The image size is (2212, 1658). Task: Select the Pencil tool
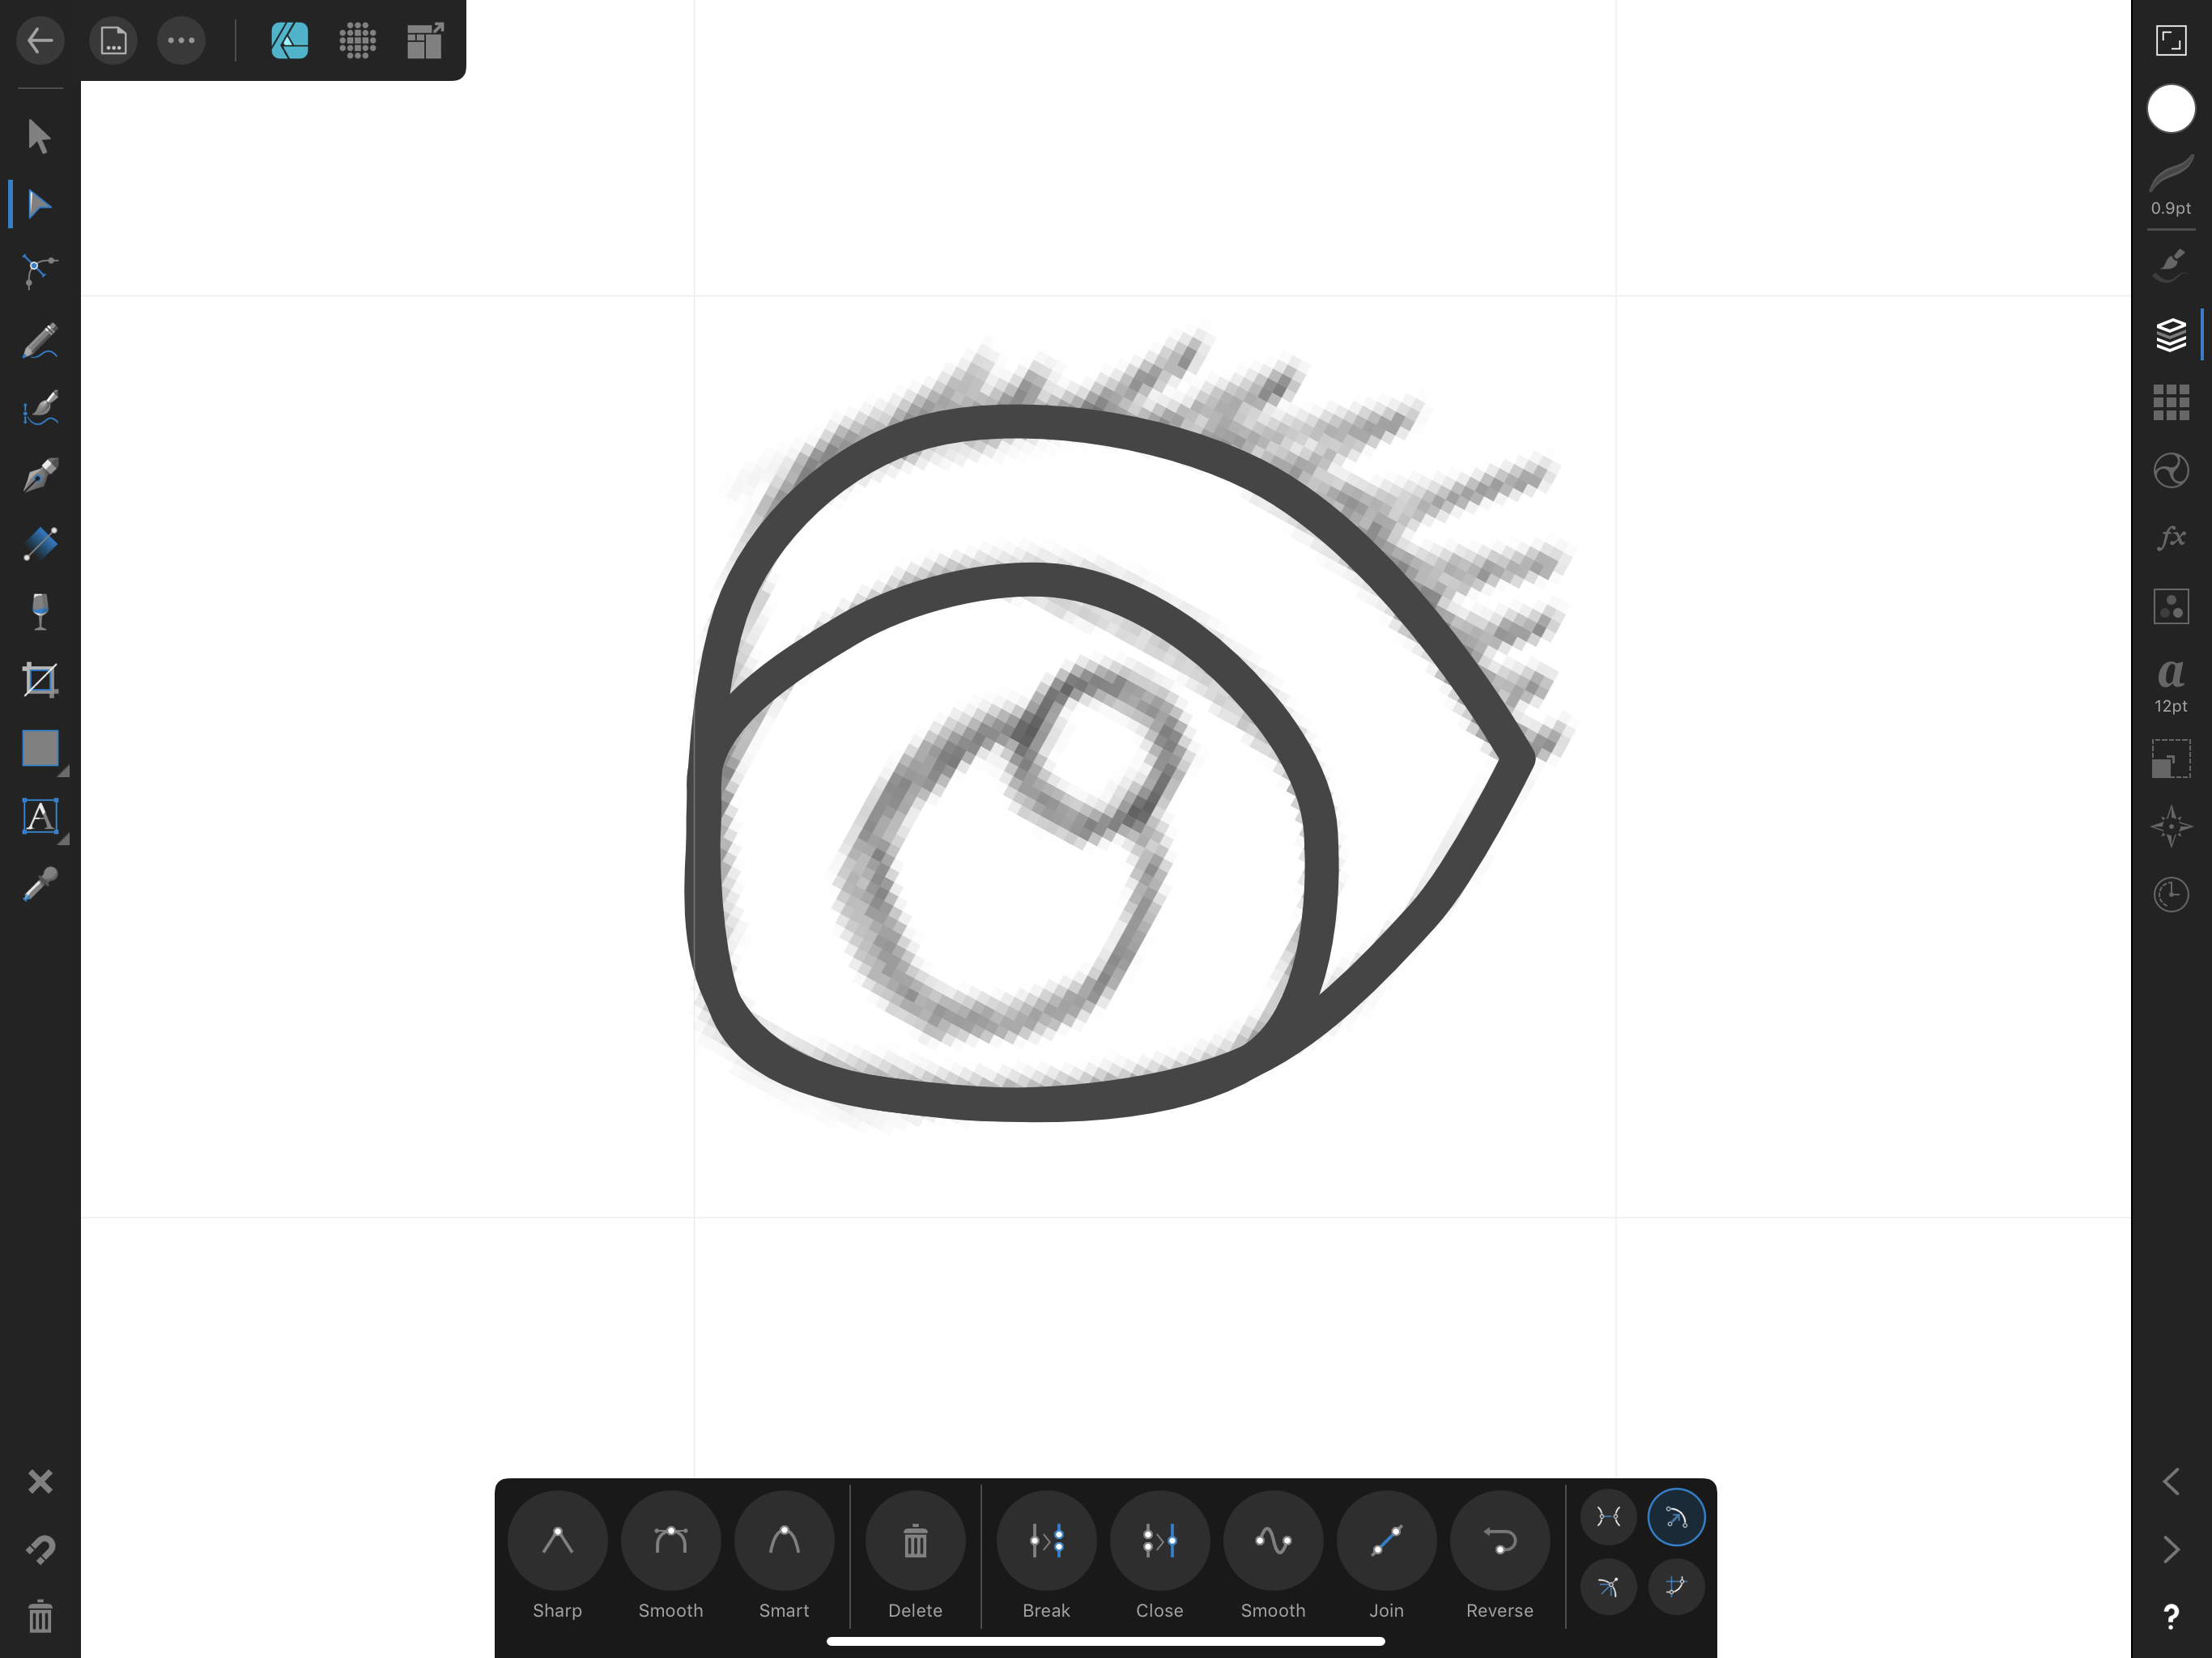[x=38, y=339]
